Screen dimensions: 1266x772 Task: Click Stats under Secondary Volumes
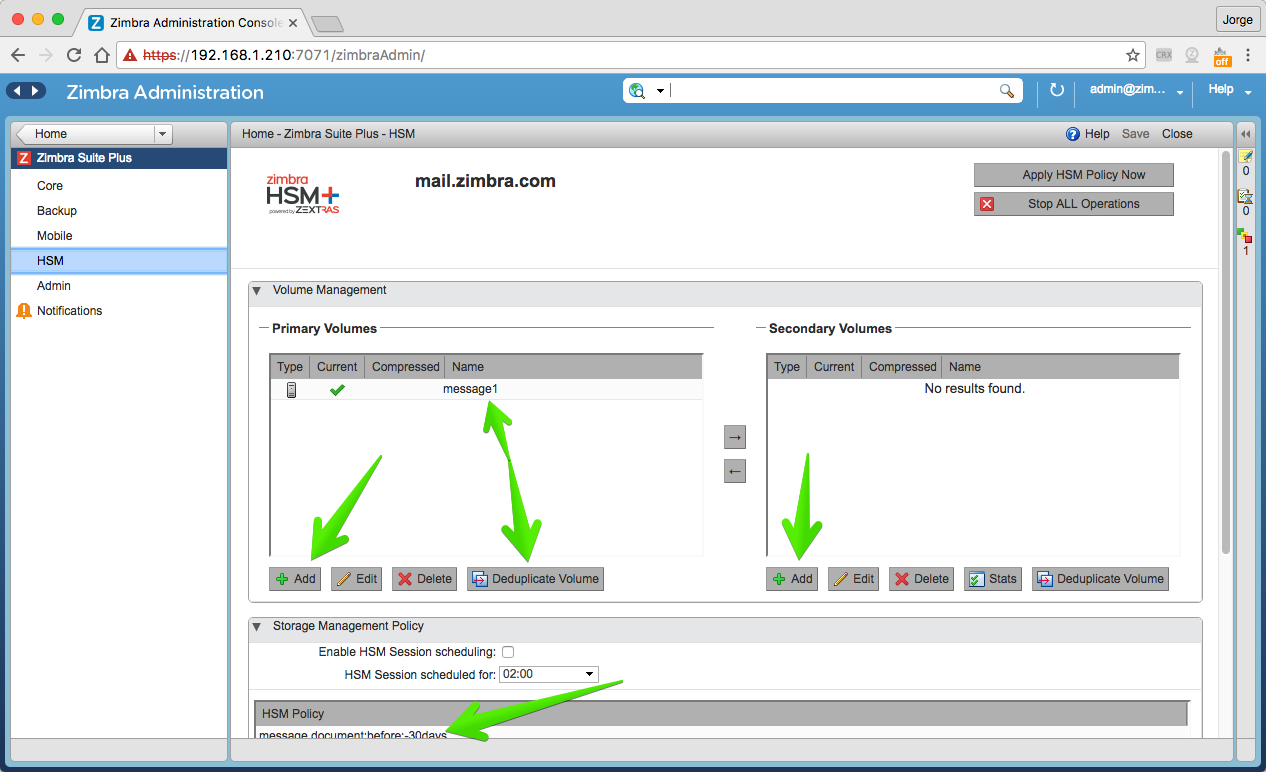tap(992, 579)
